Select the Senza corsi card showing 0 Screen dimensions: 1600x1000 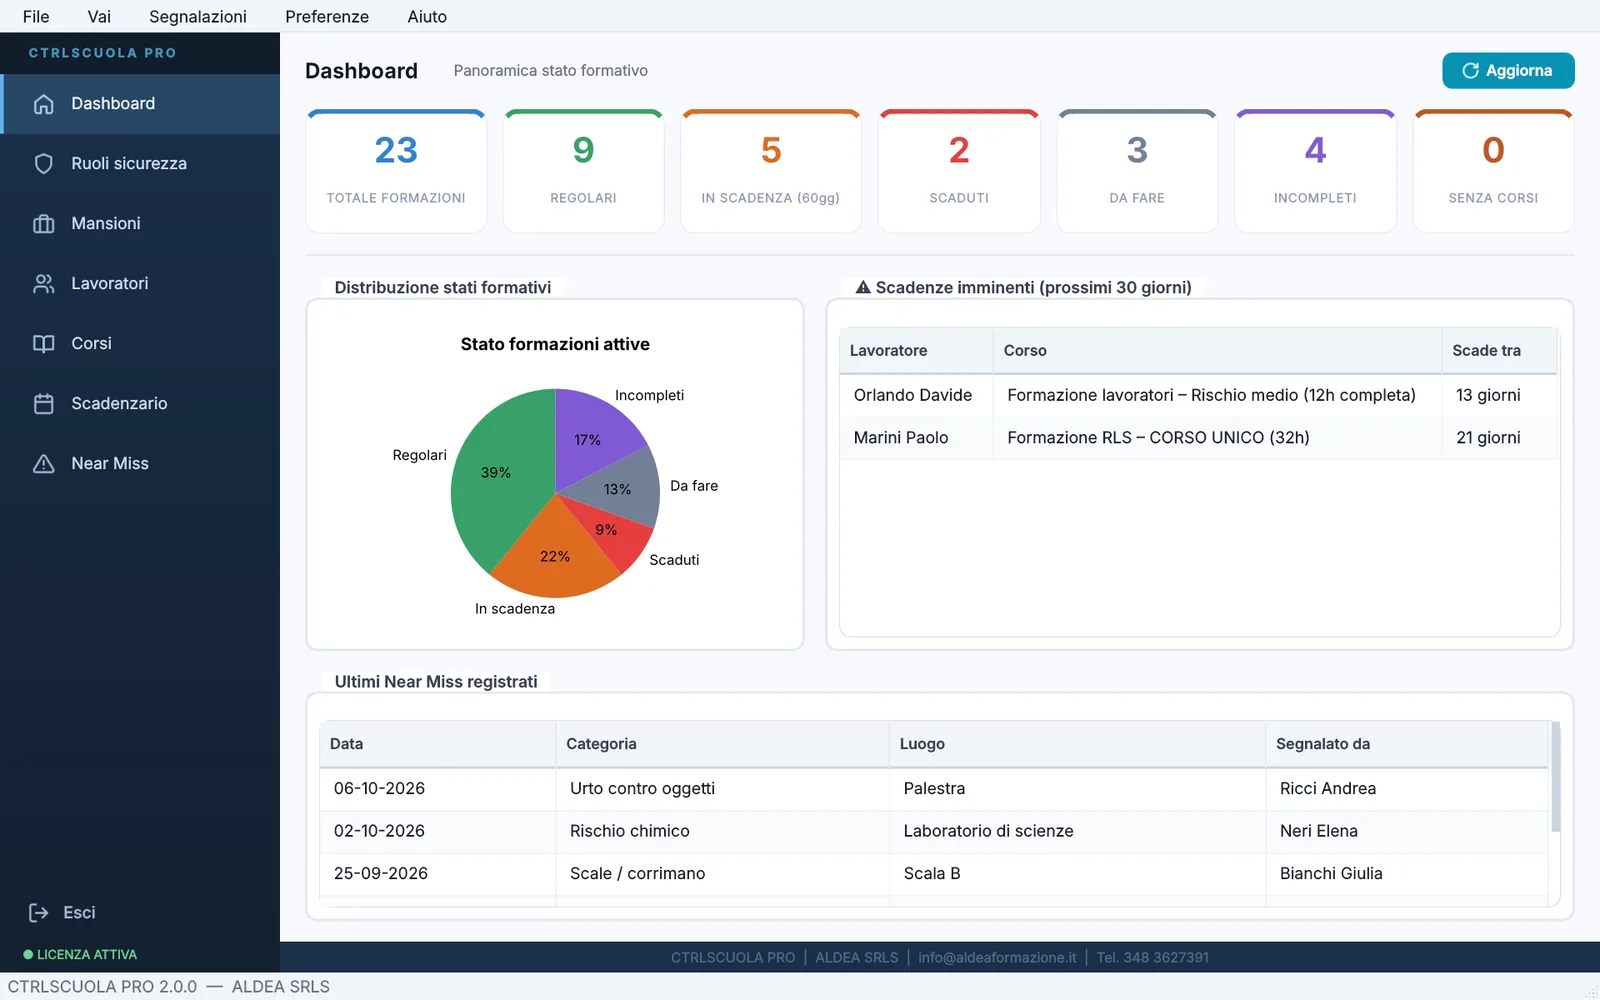[x=1493, y=171]
